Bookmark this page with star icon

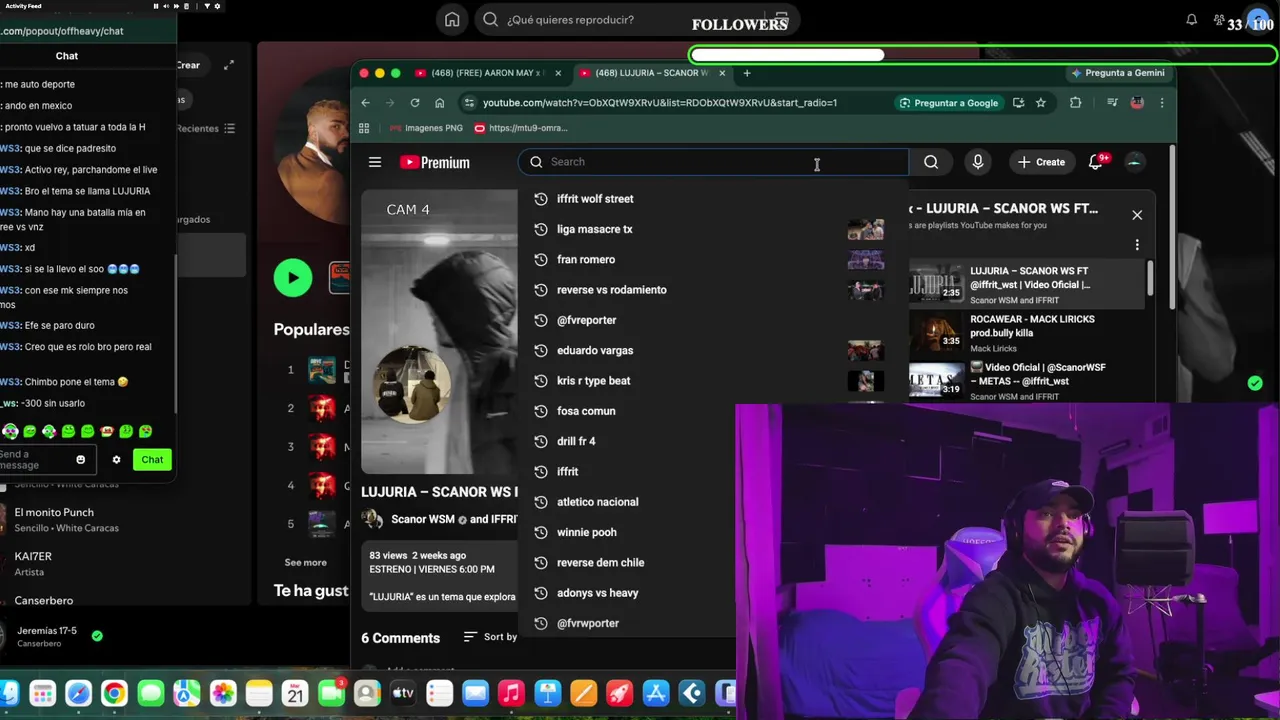(x=1041, y=103)
